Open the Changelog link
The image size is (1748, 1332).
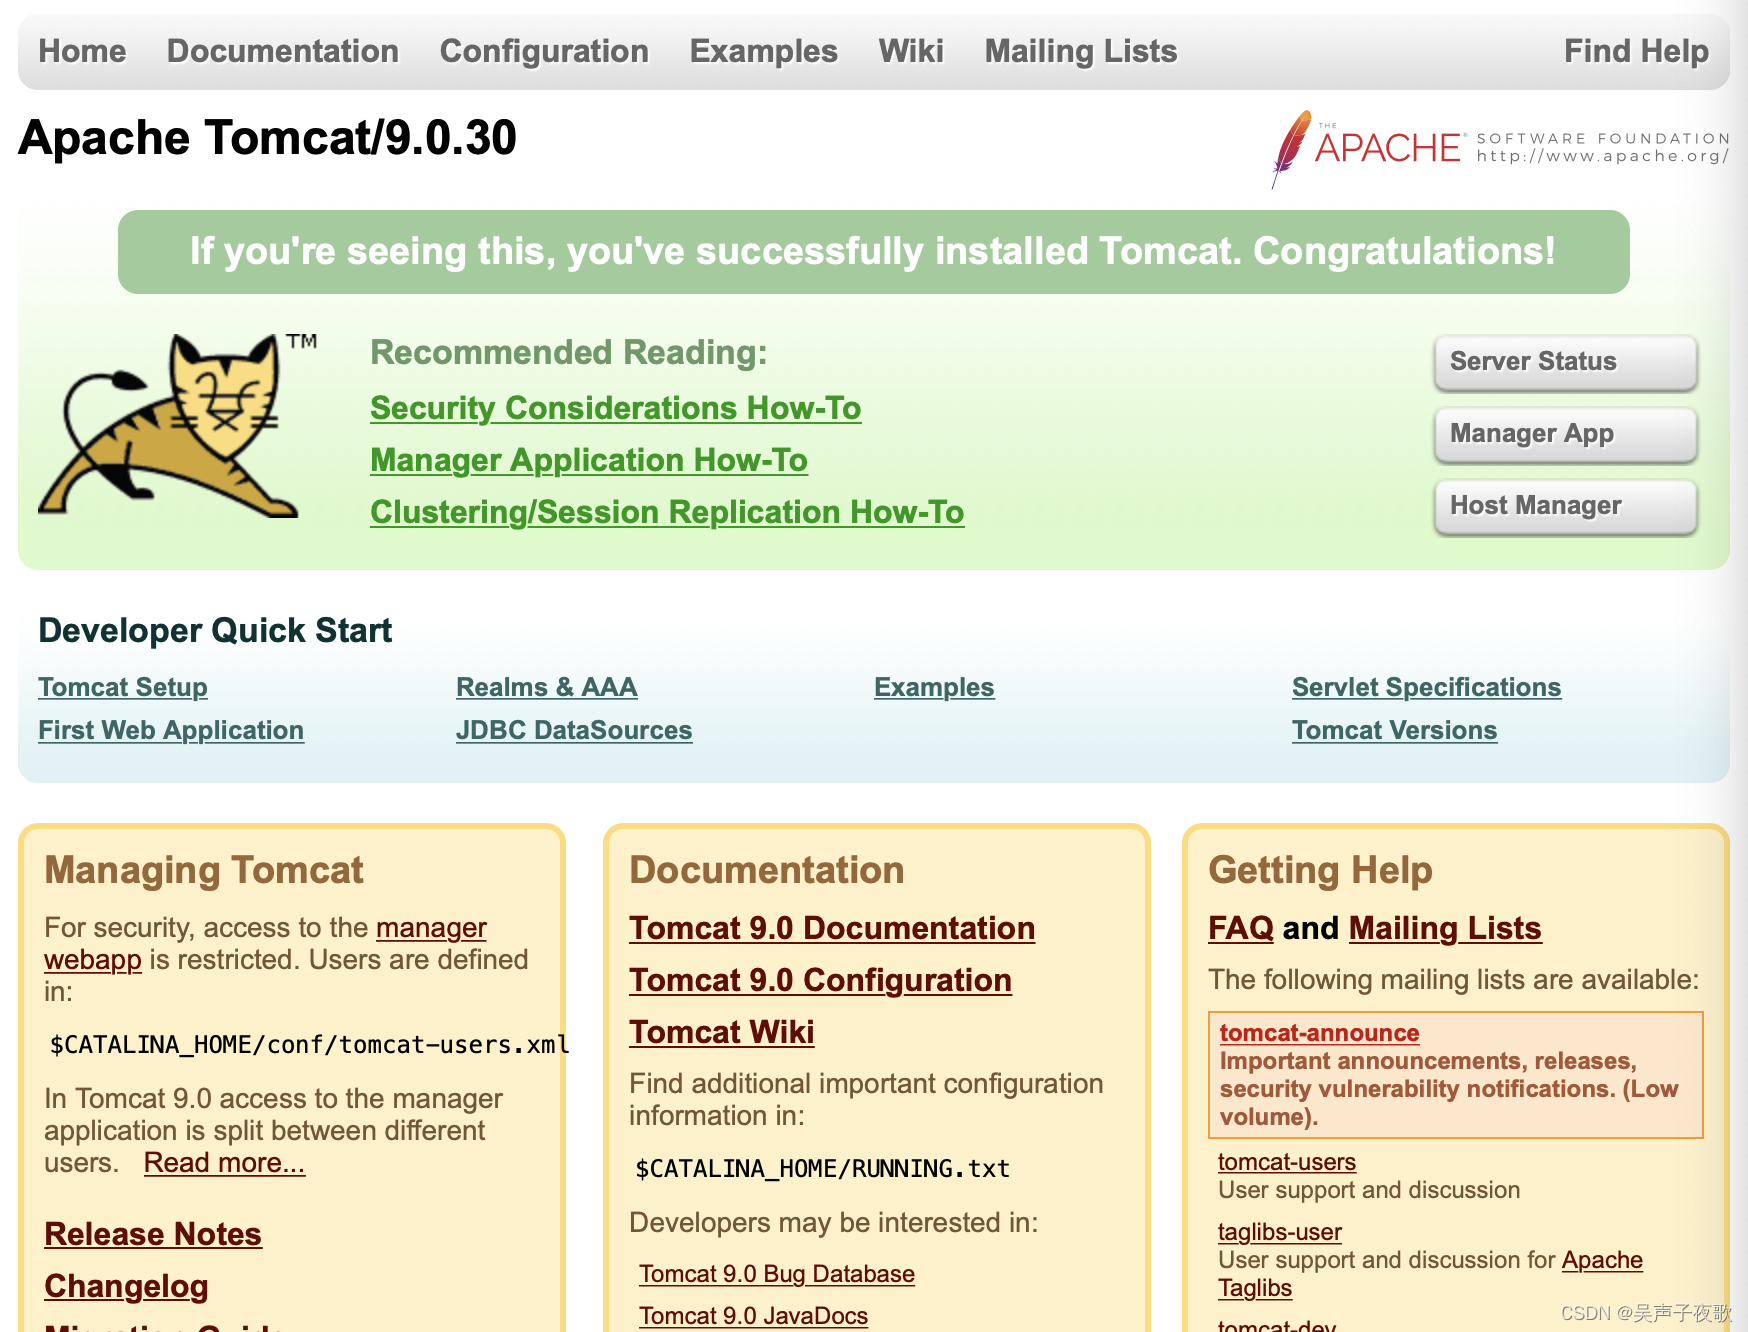click(x=126, y=1286)
